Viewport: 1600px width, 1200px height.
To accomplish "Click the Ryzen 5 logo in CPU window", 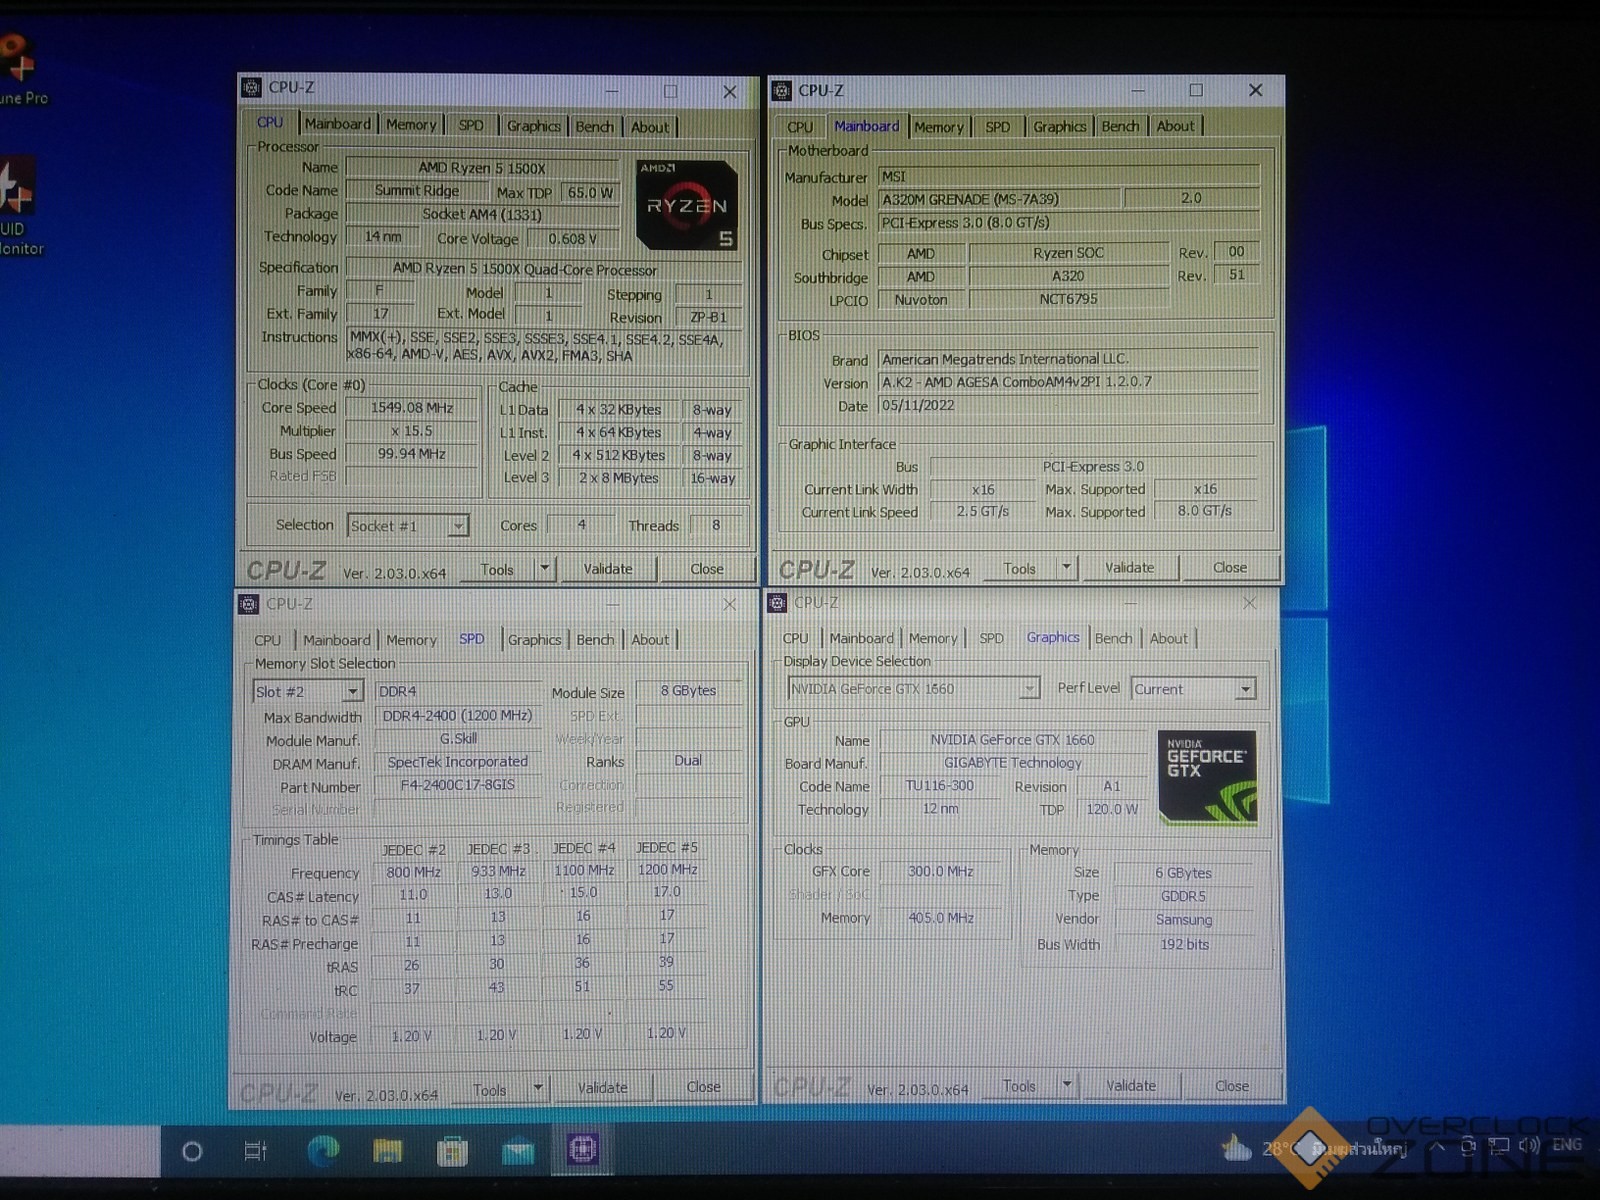I will coord(687,205).
